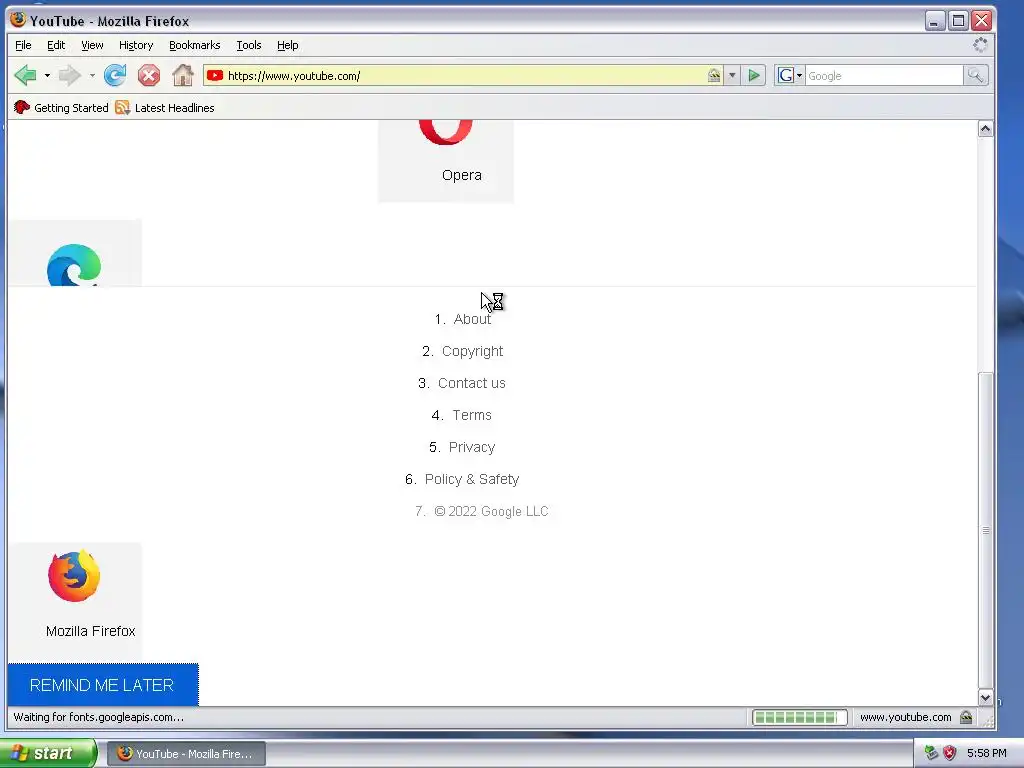Click the network tray icon
Viewport: 1024px width, 768px height.
pos(931,753)
